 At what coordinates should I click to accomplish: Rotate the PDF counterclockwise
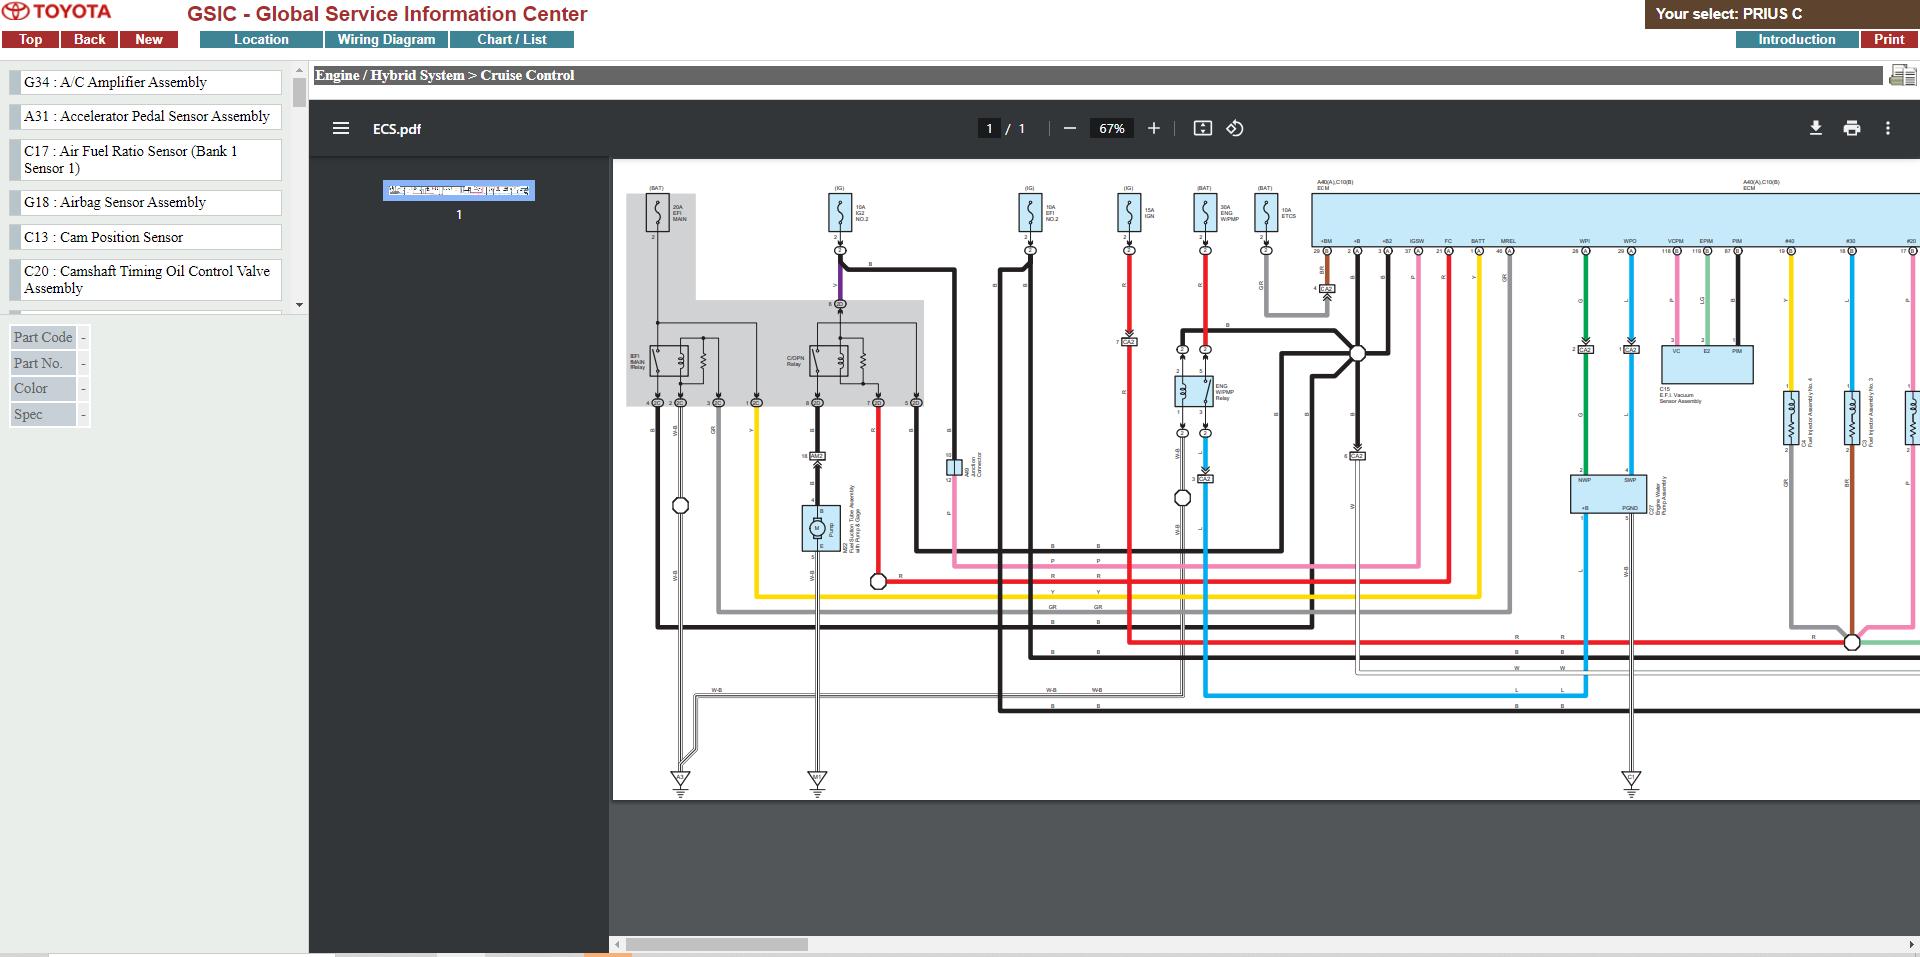pos(1235,128)
